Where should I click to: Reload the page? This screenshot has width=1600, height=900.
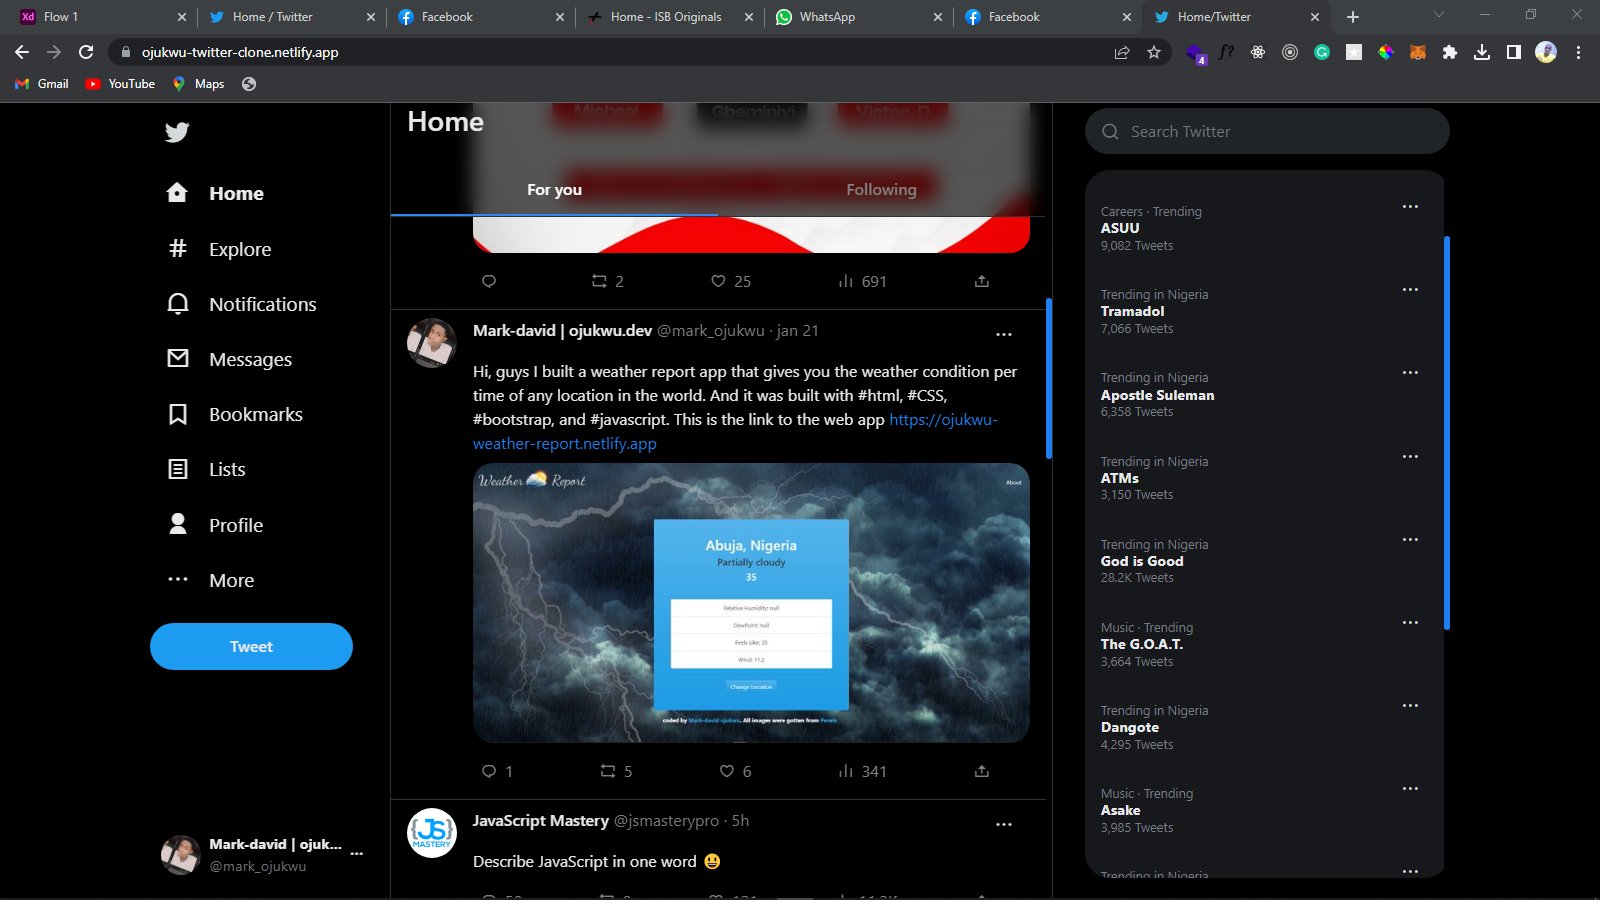[x=86, y=52]
